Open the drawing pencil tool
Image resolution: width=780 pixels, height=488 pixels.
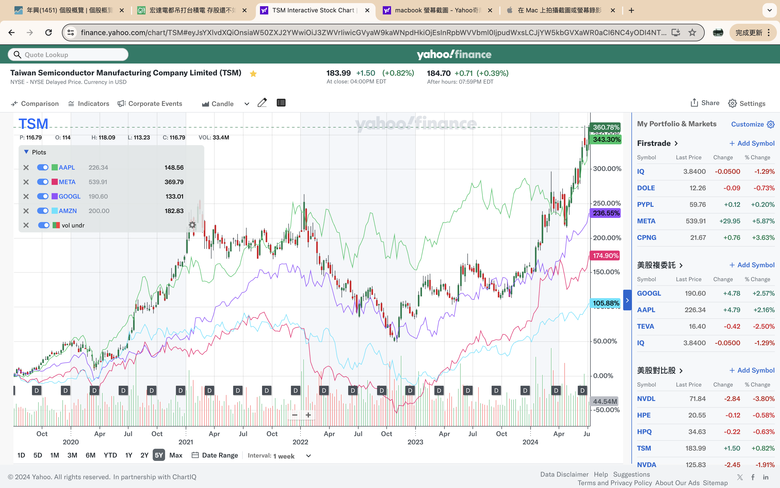(x=262, y=103)
